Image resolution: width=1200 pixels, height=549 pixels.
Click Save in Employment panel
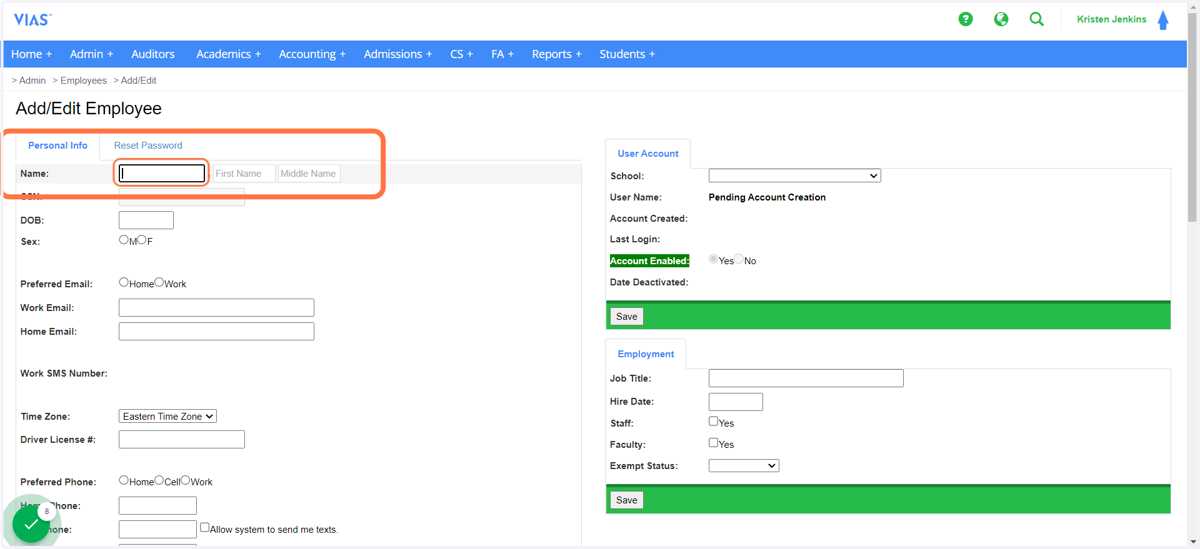(x=627, y=500)
